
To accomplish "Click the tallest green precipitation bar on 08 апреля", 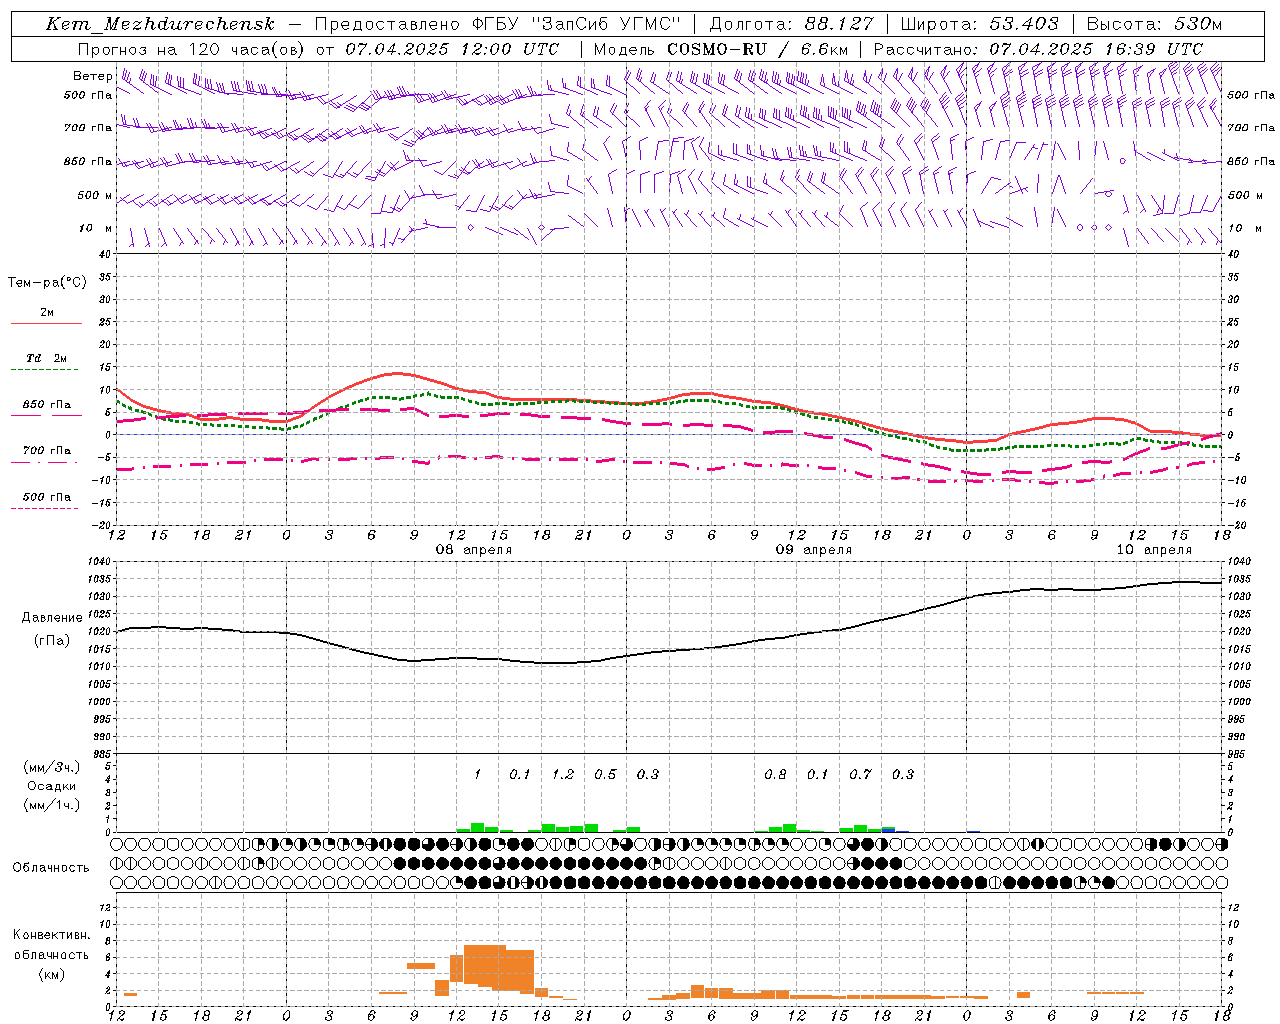I will click(x=477, y=827).
